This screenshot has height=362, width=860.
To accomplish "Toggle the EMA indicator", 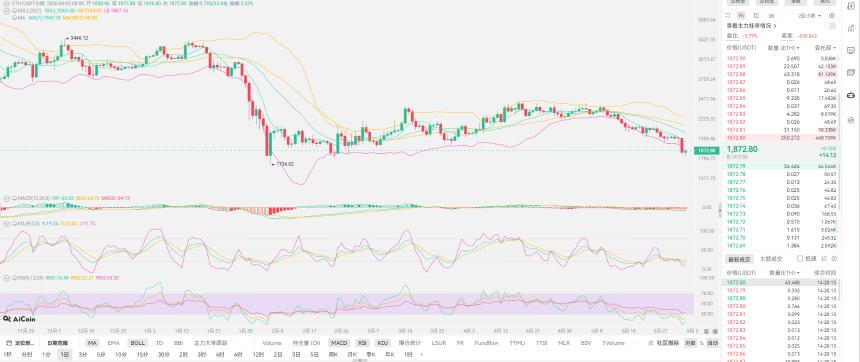I will click(x=114, y=343).
